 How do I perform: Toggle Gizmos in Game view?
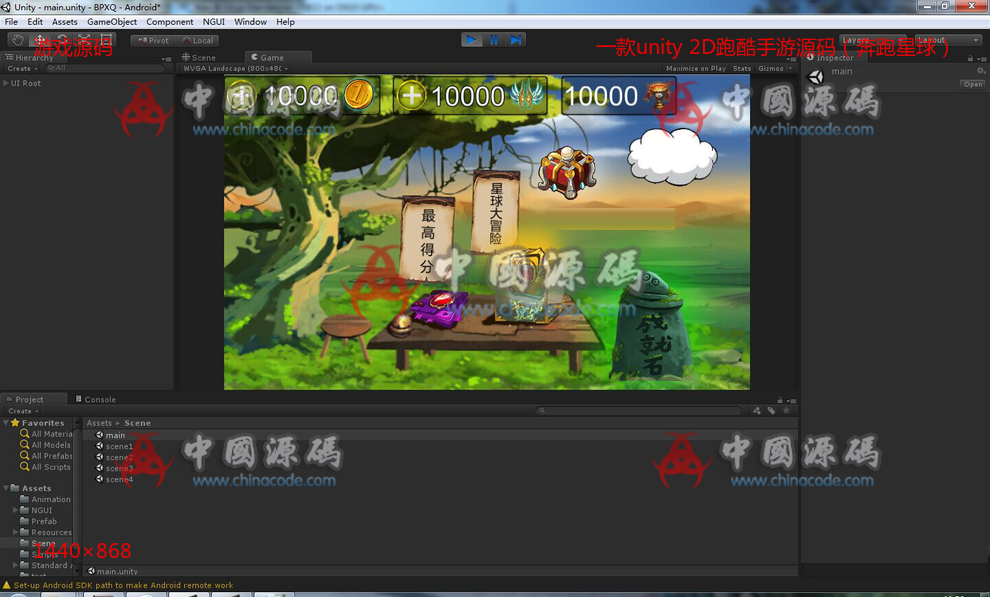(x=770, y=68)
